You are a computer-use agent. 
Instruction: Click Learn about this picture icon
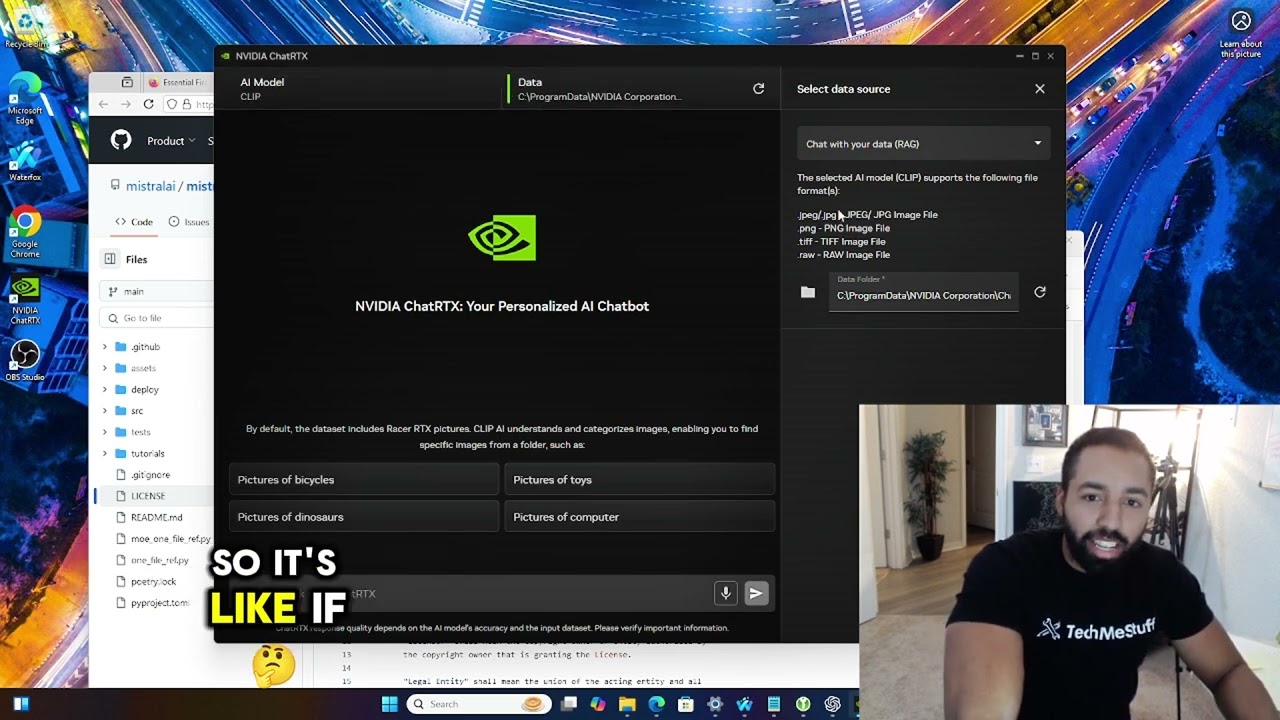1241,32
